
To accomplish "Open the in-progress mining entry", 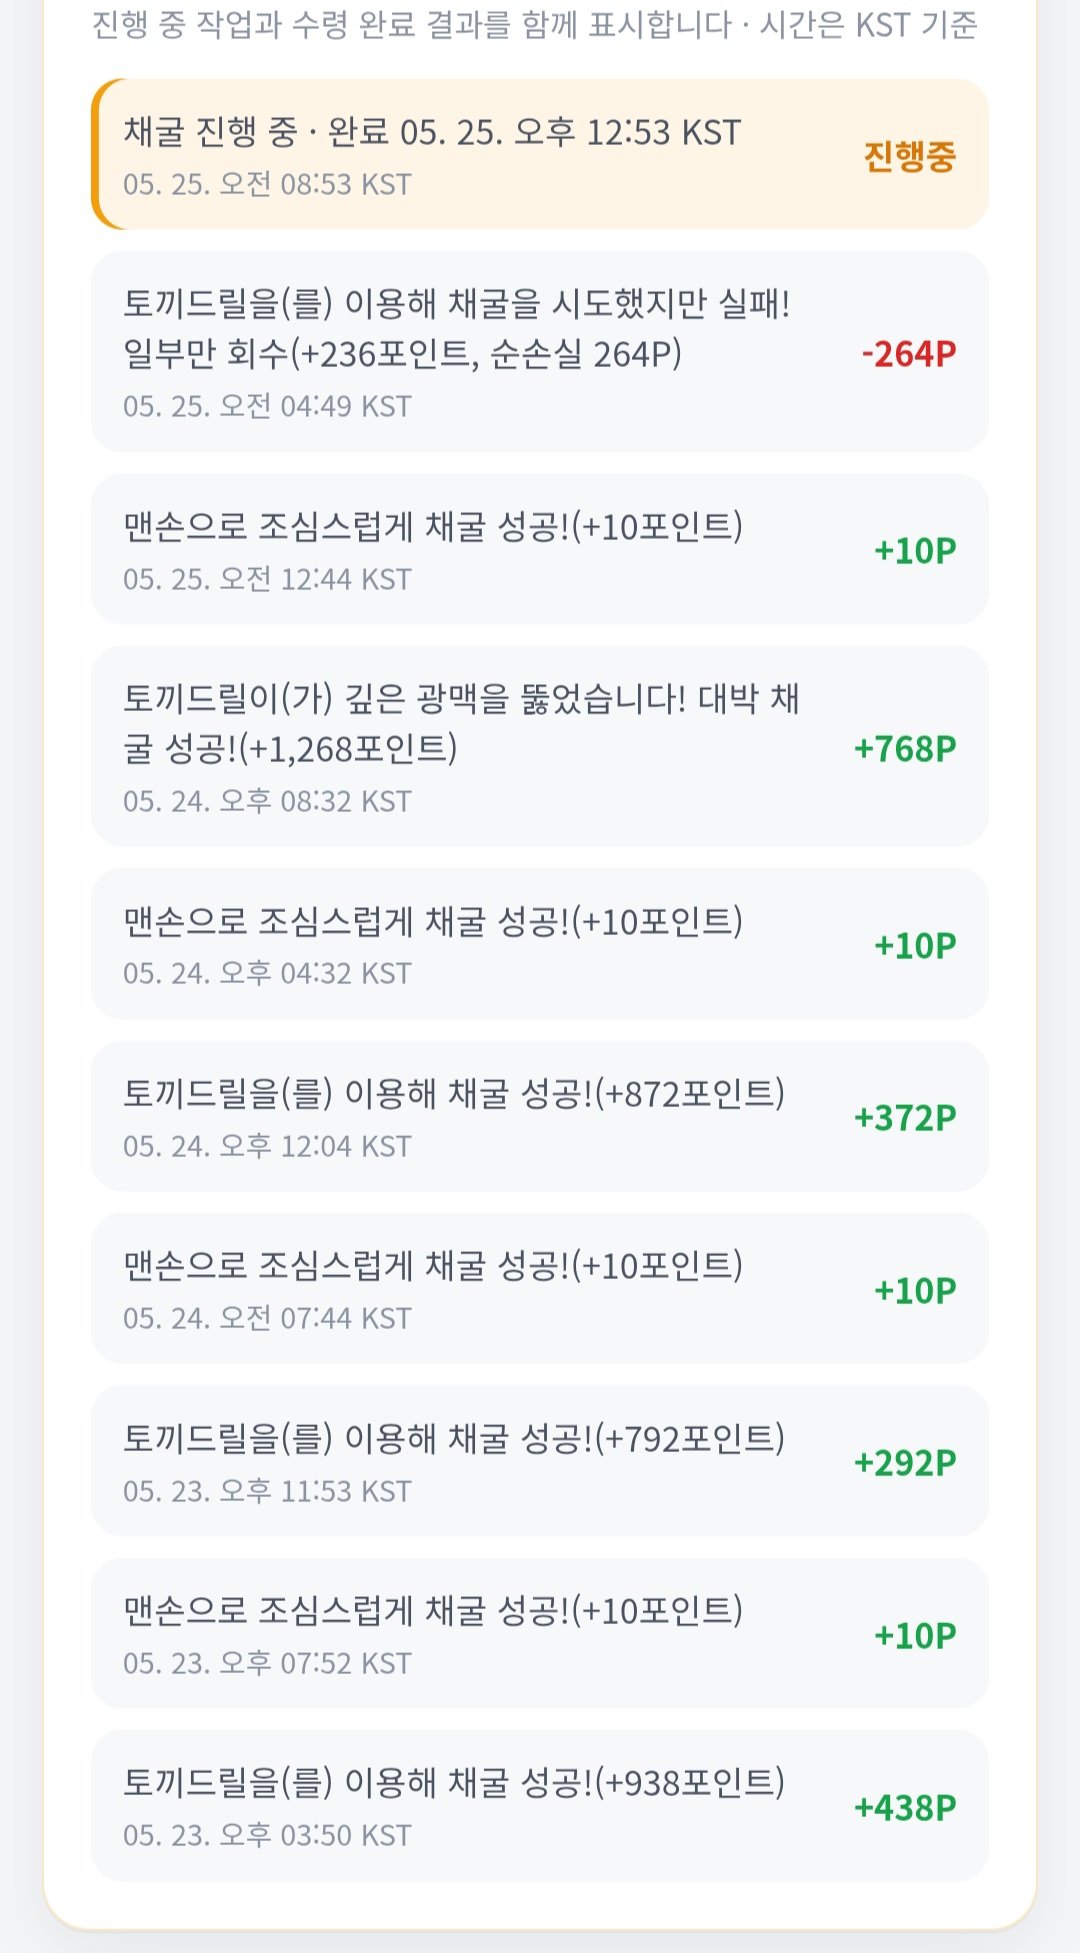I will point(540,154).
